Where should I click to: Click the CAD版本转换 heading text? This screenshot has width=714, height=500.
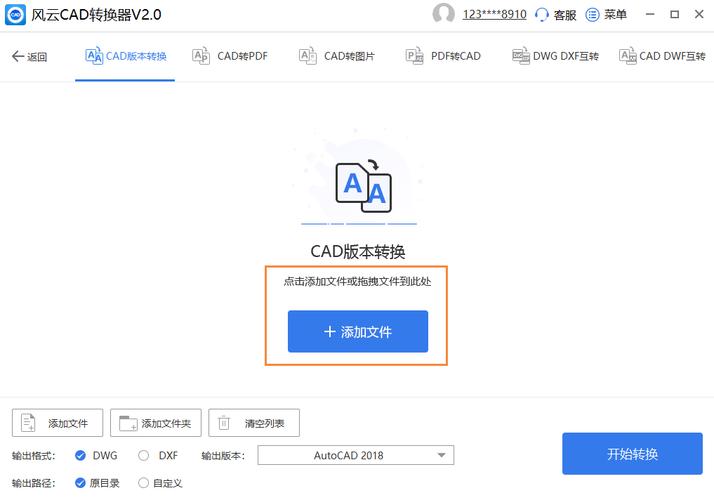[358, 251]
